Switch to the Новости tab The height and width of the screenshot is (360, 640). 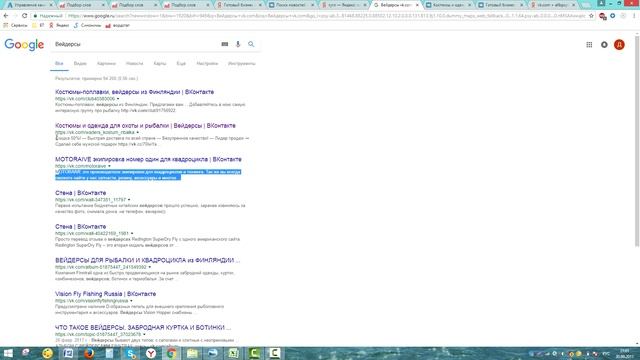134,64
